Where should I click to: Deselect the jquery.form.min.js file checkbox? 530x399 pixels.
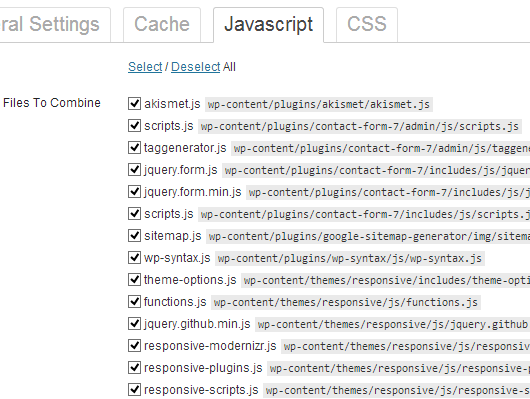pyautogui.click(x=134, y=191)
